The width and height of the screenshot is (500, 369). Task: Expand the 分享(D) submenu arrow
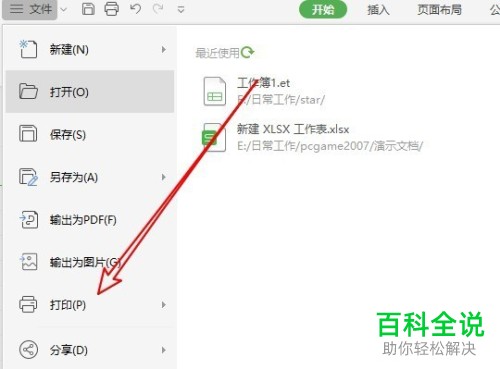163,350
